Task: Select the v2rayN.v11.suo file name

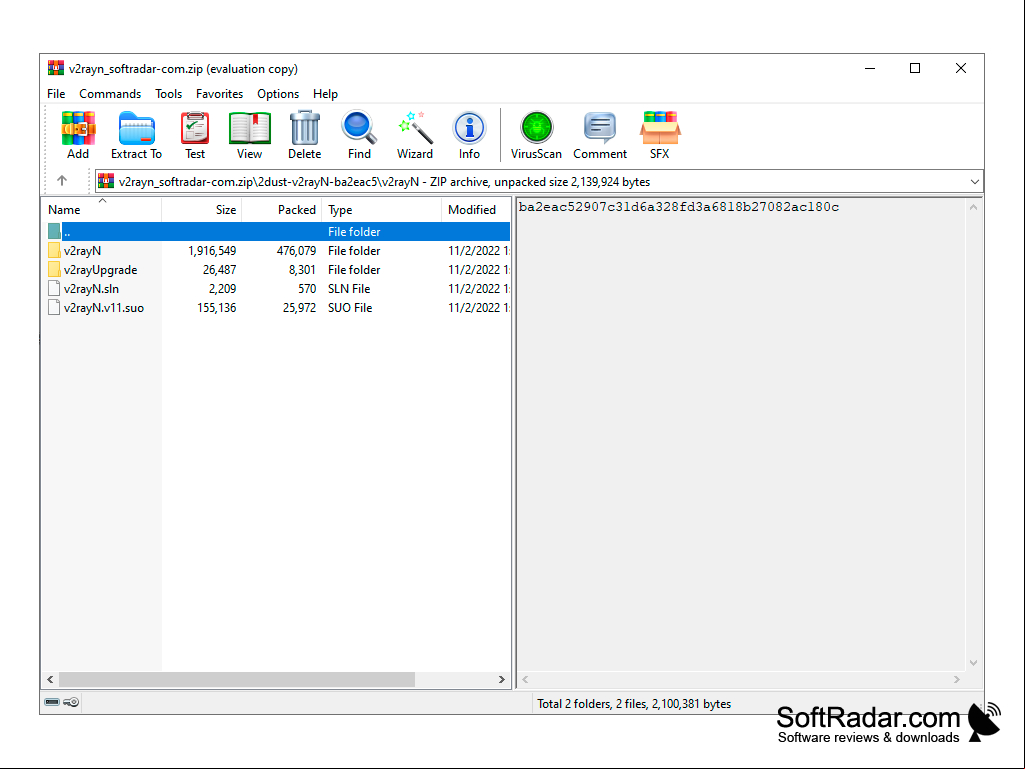Action: coord(104,307)
